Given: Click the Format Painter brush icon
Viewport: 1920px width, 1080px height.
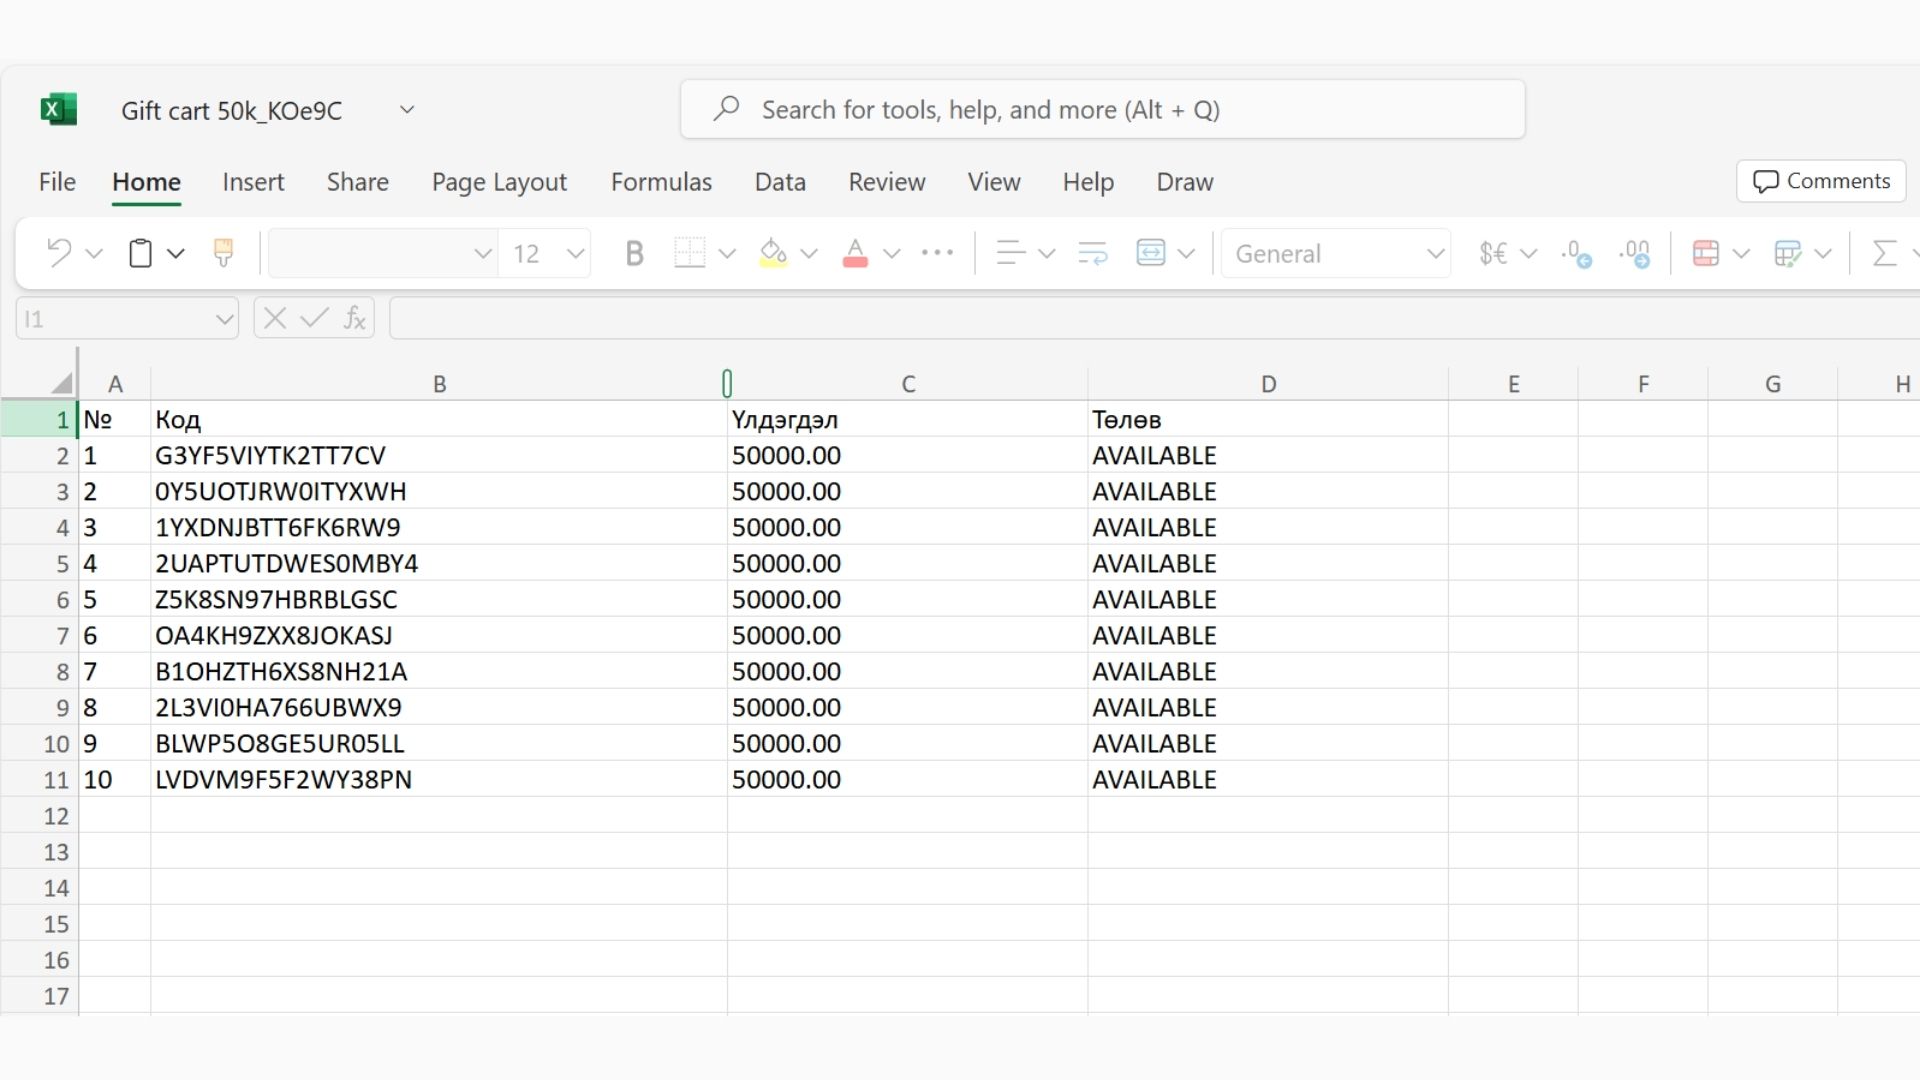Looking at the screenshot, I should click(x=223, y=253).
